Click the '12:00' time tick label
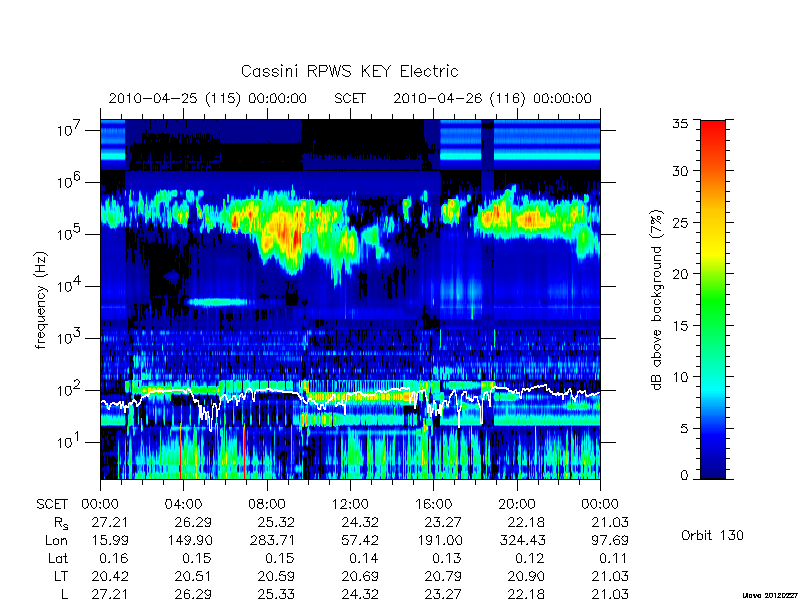The width and height of the screenshot is (800, 600). click(350, 504)
